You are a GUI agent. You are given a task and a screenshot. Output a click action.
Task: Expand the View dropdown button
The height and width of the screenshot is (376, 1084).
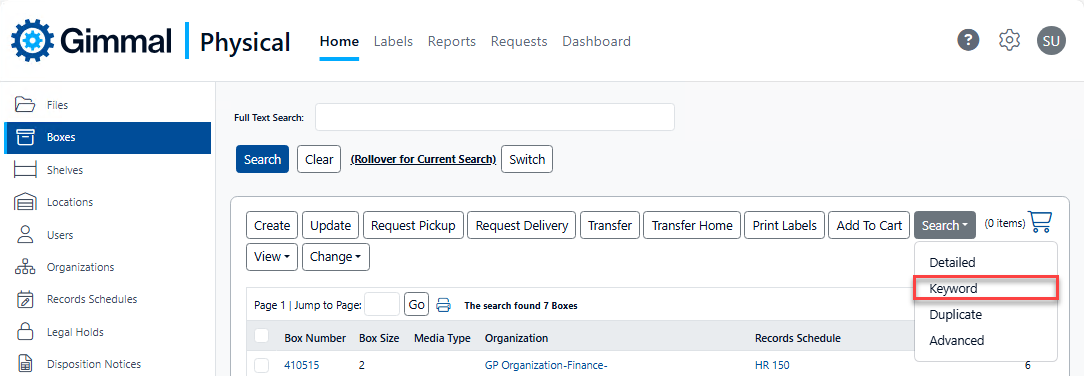272,256
